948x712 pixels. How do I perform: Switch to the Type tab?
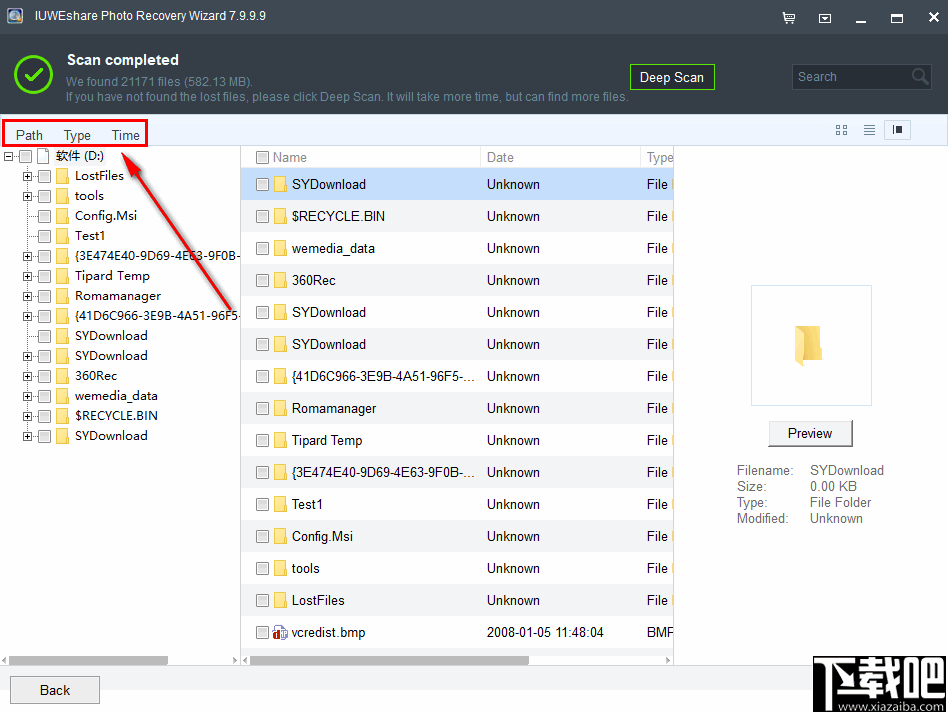(x=76, y=135)
